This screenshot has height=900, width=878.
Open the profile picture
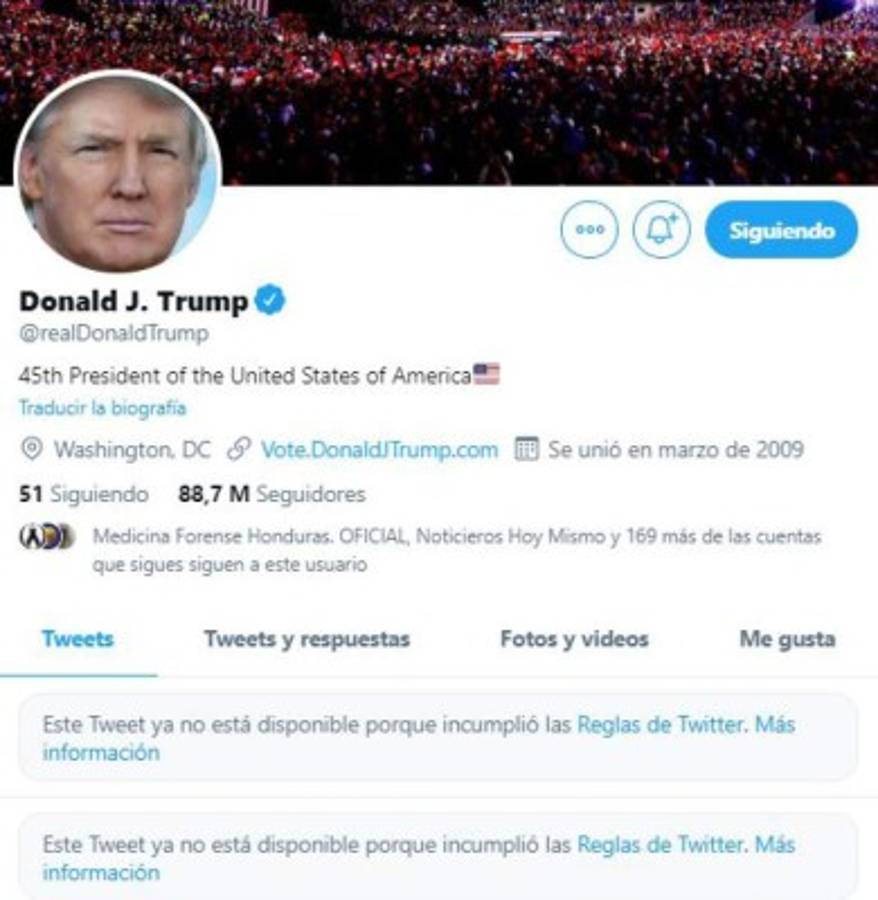point(118,171)
